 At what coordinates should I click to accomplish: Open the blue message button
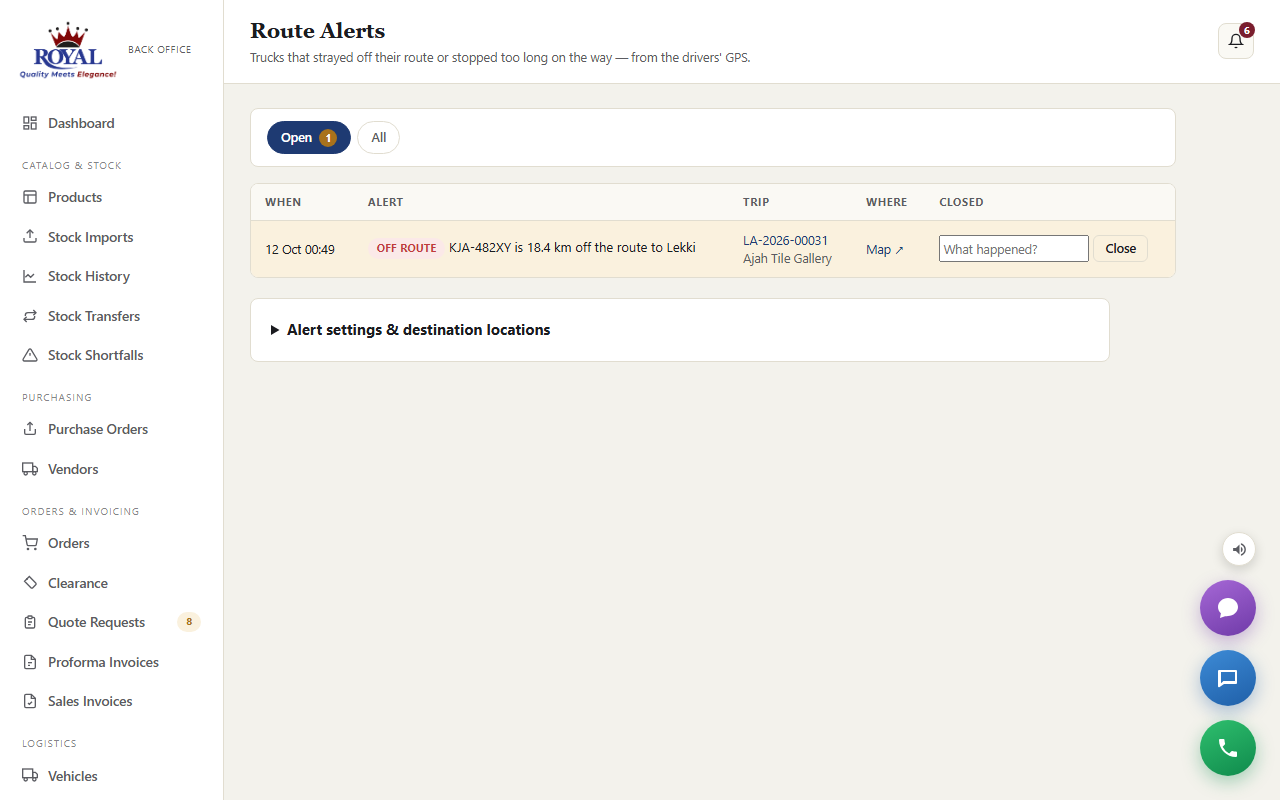pyautogui.click(x=1228, y=678)
